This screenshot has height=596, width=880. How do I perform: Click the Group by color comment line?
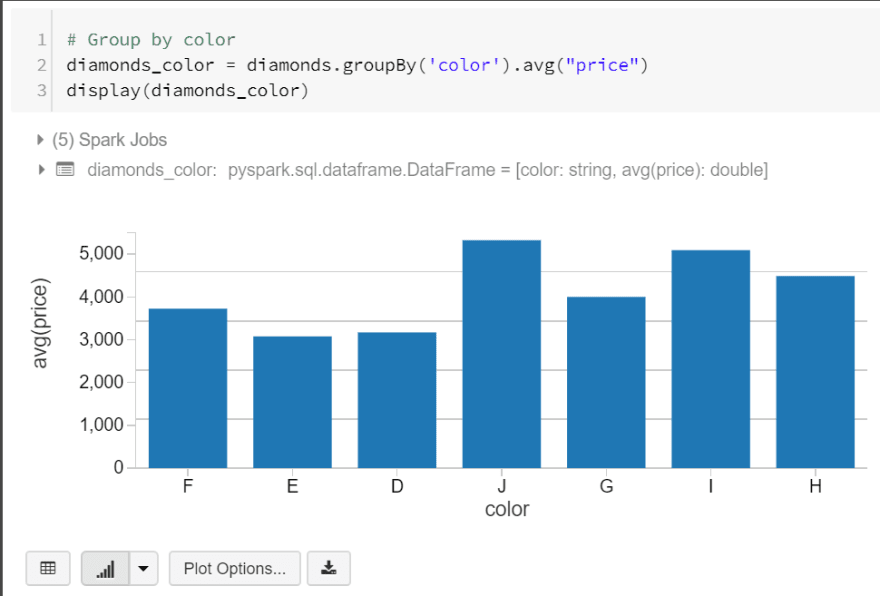(x=151, y=40)
